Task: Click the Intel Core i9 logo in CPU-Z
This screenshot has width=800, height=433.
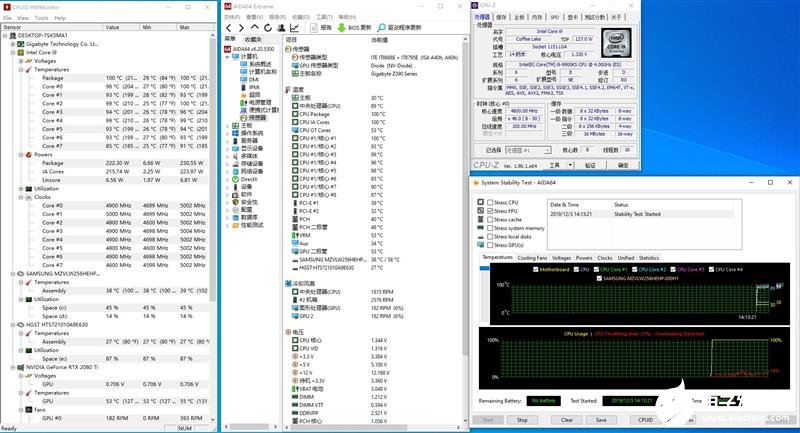Action: click(616, 44)
